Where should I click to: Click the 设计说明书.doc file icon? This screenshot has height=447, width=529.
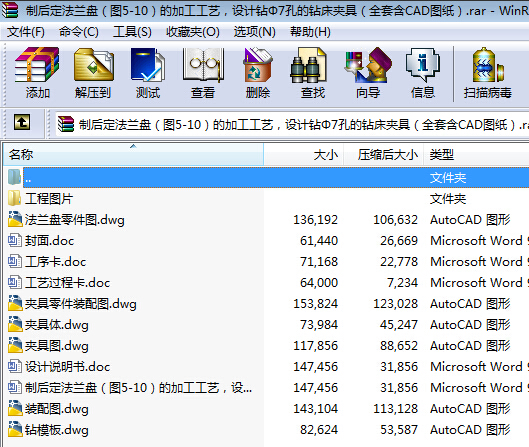click(x=14, y=366)
